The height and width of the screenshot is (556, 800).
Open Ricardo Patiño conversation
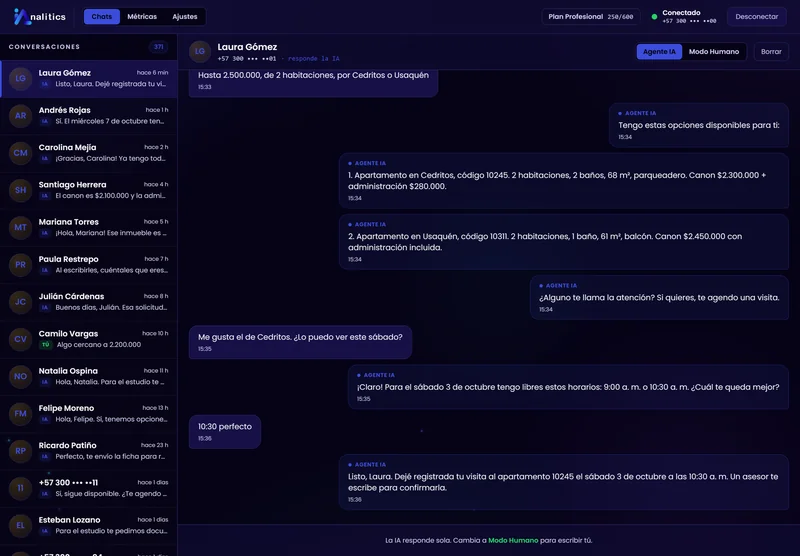[x=89, y=451]
